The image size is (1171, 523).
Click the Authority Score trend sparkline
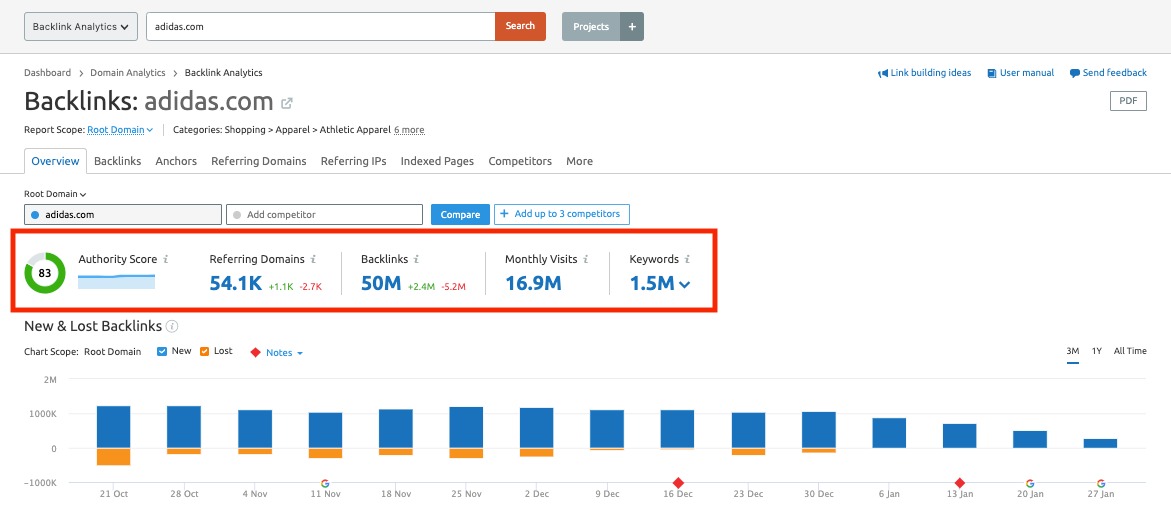[x=117, y=281]
